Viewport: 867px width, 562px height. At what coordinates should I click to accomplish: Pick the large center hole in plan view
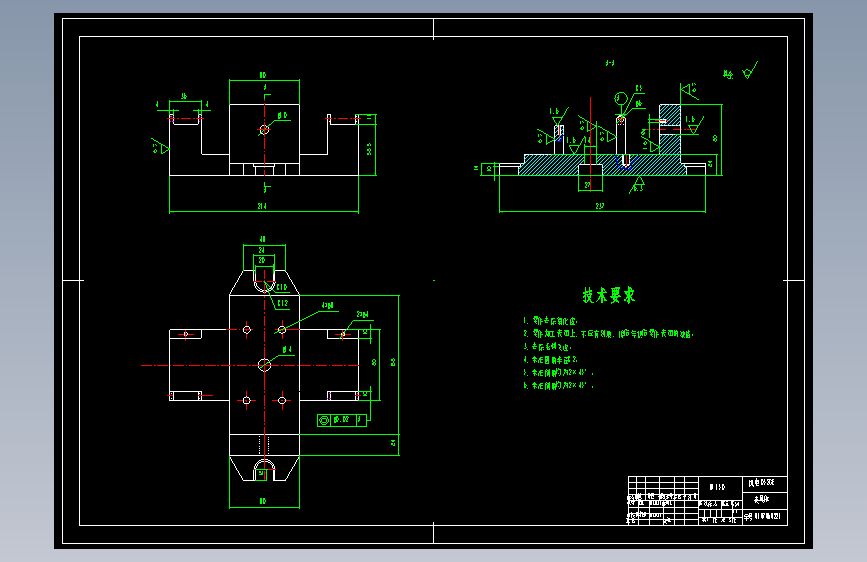[264, 365]
